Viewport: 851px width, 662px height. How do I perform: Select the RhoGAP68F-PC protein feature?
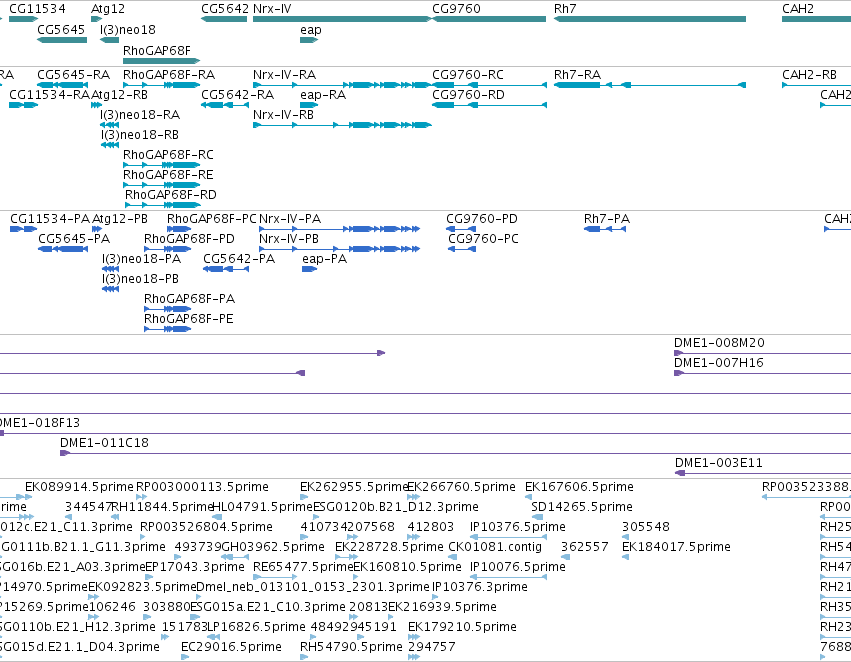coord(179,229)
